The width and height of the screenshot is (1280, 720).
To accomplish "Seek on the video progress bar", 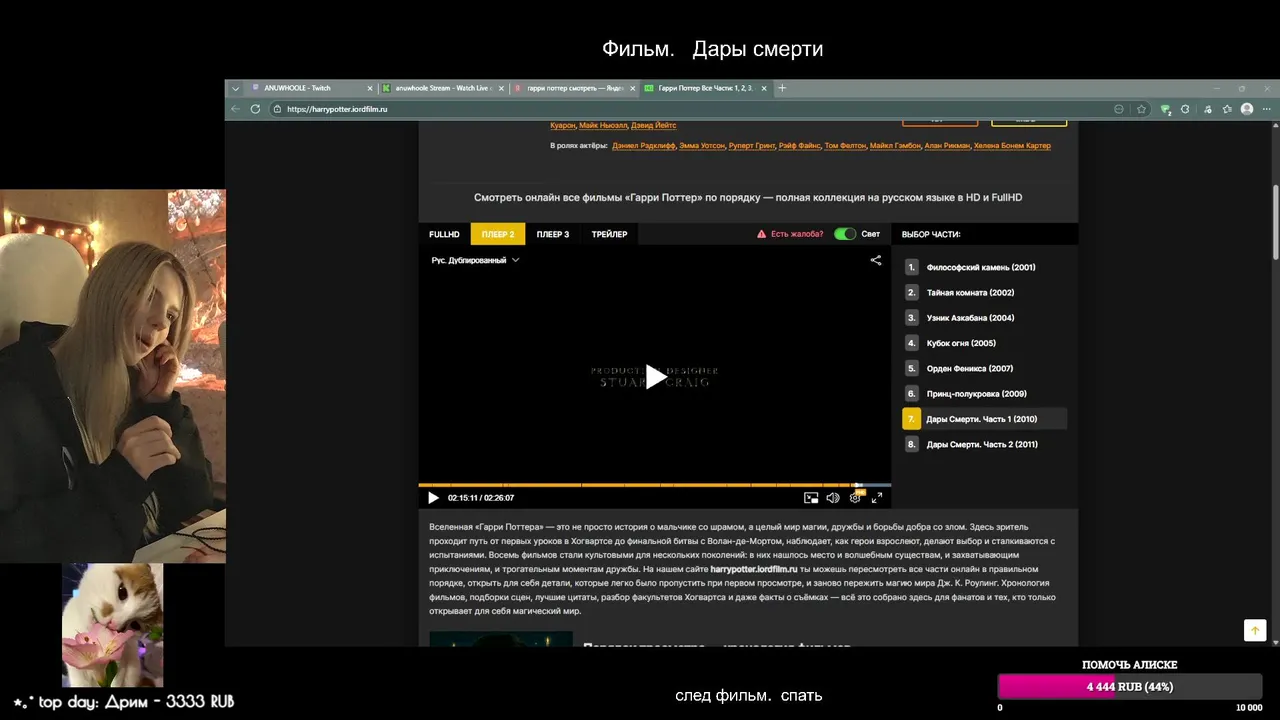I will [x=654, y=485].
